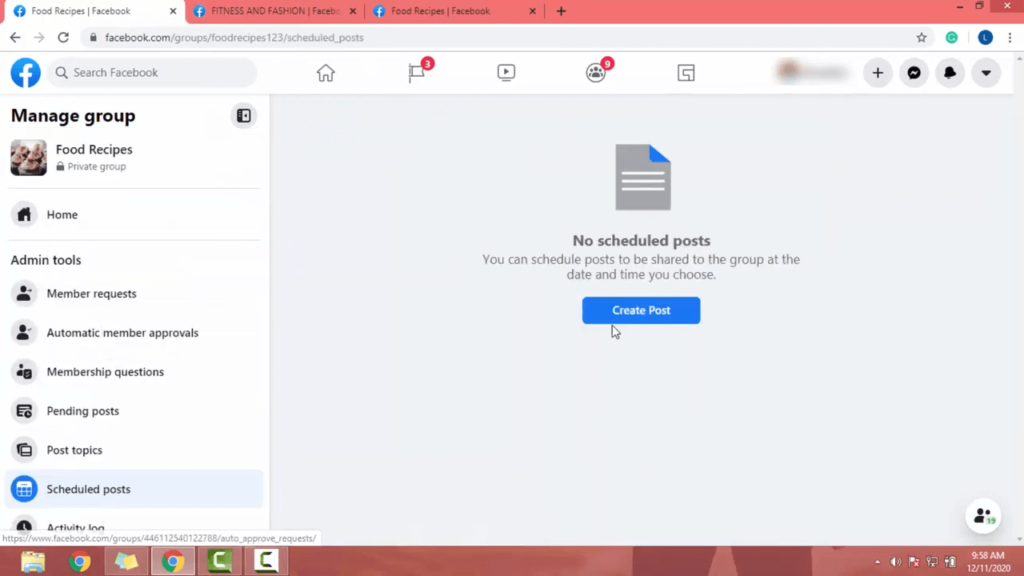Focus the Search Facebook field
This screenshot has height=576, width=1024.
pyautogui.click(x=152, y=72)
